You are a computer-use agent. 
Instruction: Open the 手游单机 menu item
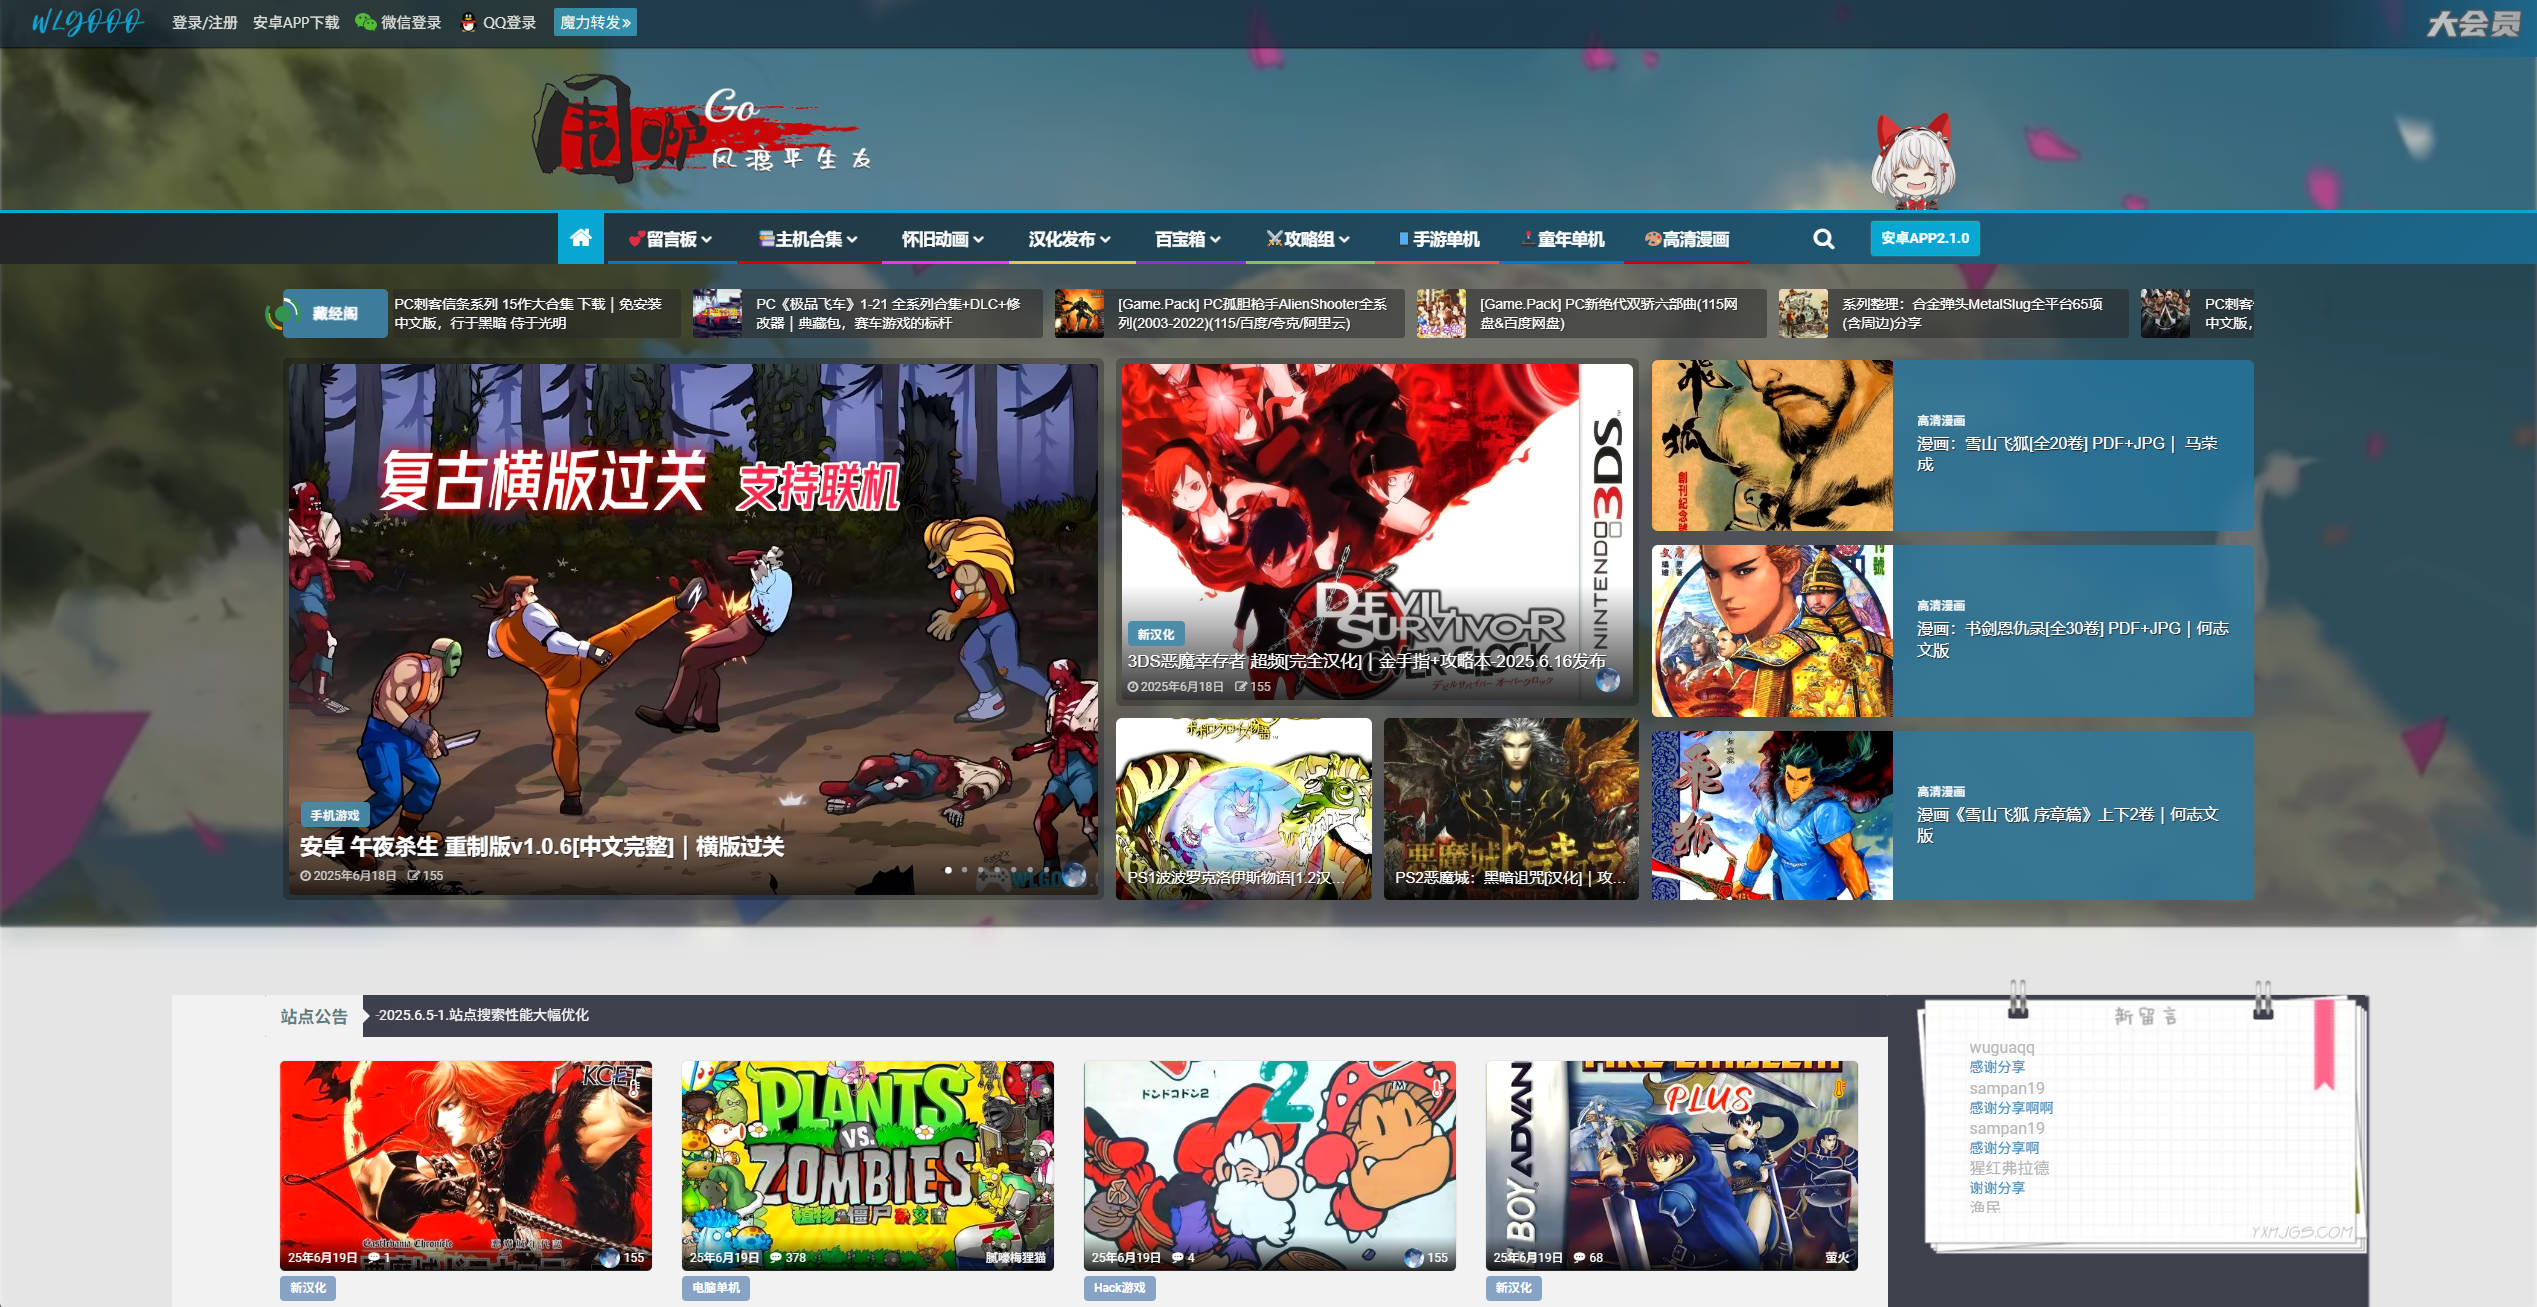[1439, 239]
